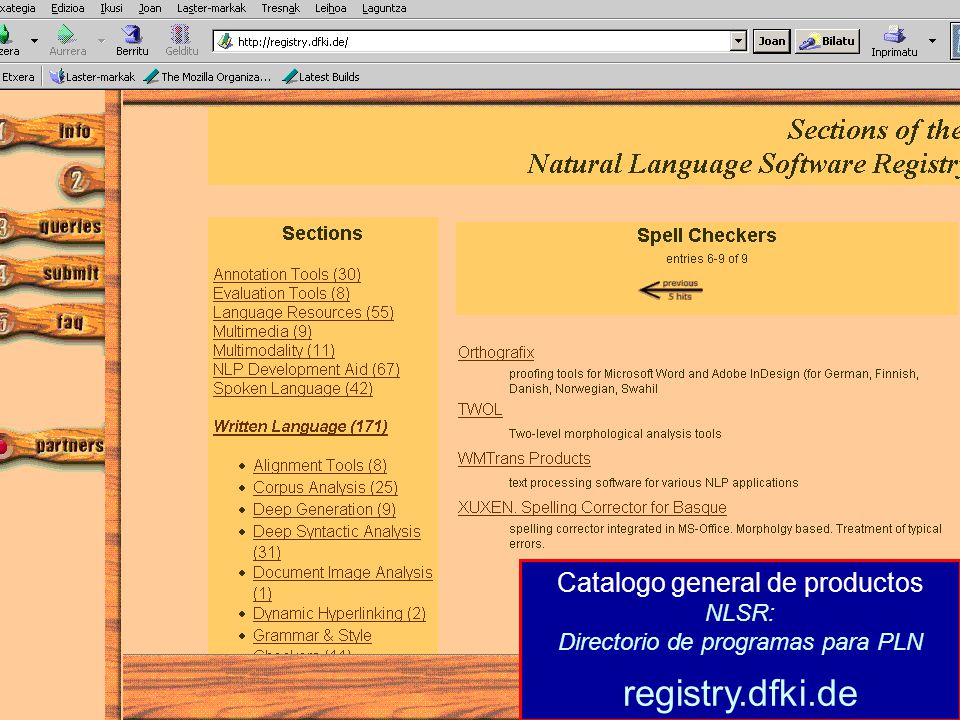This screenshot has width=960, height=720.
Task: Focus the URL address field
Action: [x=481, y=42]
